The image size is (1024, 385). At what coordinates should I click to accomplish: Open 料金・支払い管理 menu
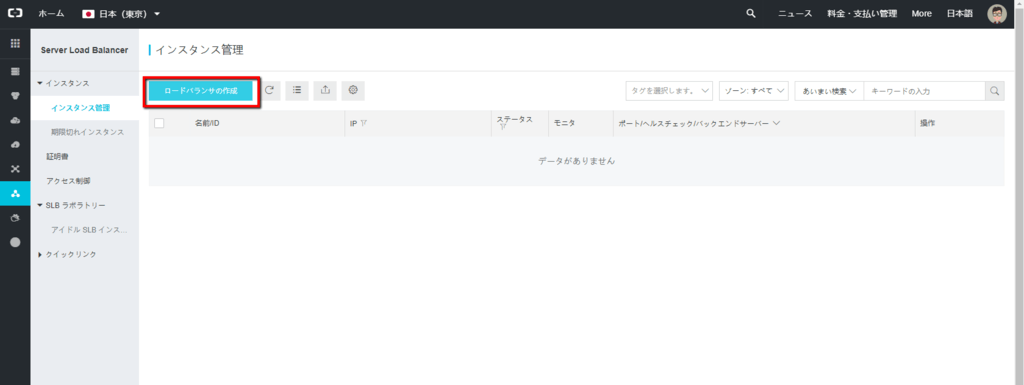pos(862,13)
